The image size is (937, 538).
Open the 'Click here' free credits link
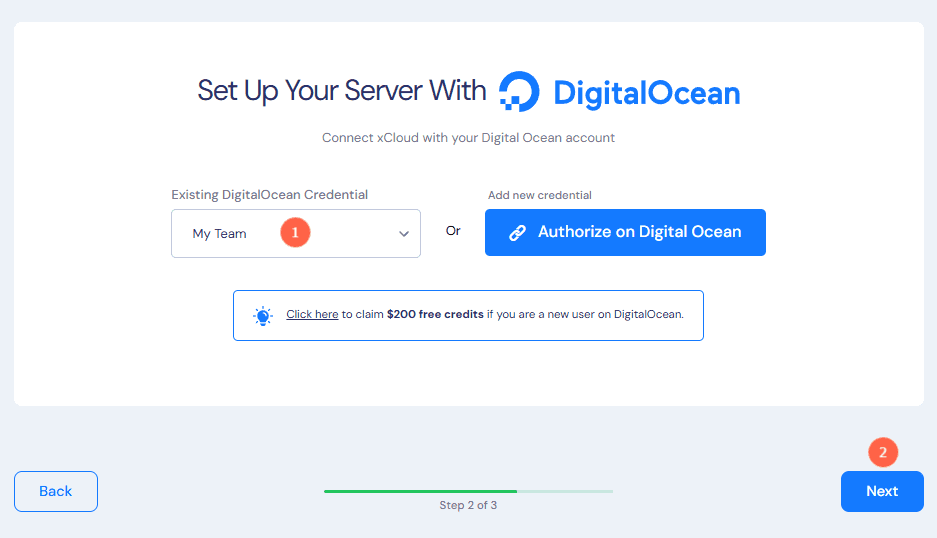312,314
